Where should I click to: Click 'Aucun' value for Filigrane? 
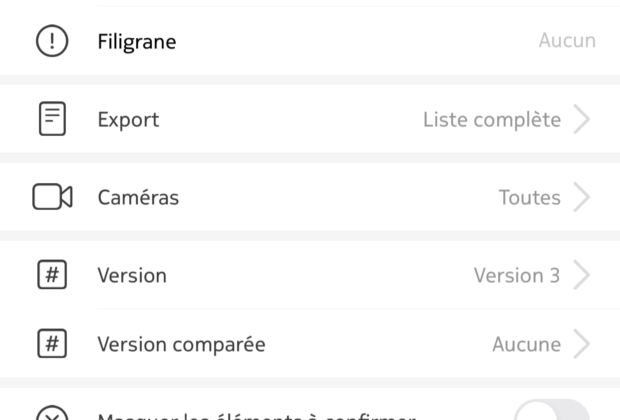point(567,40)
